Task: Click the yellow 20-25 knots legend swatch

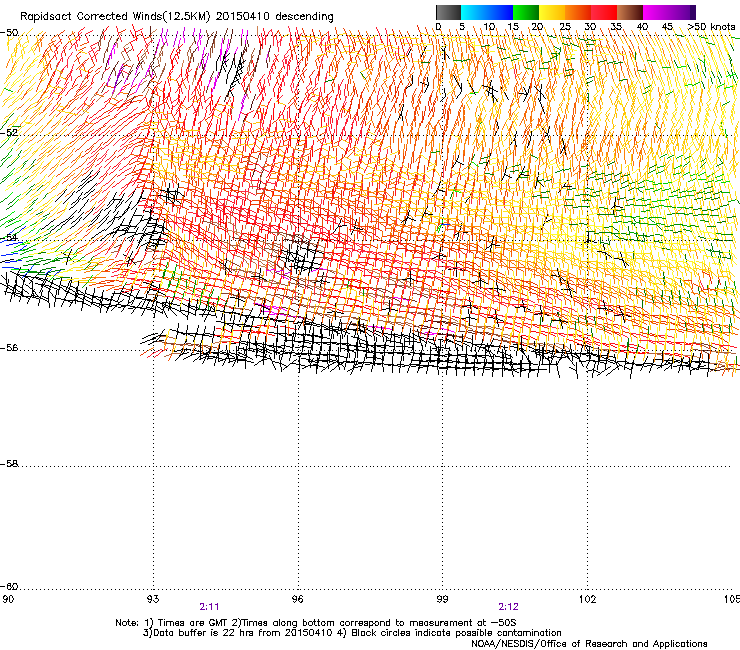Action: click(x=552, y=12)
